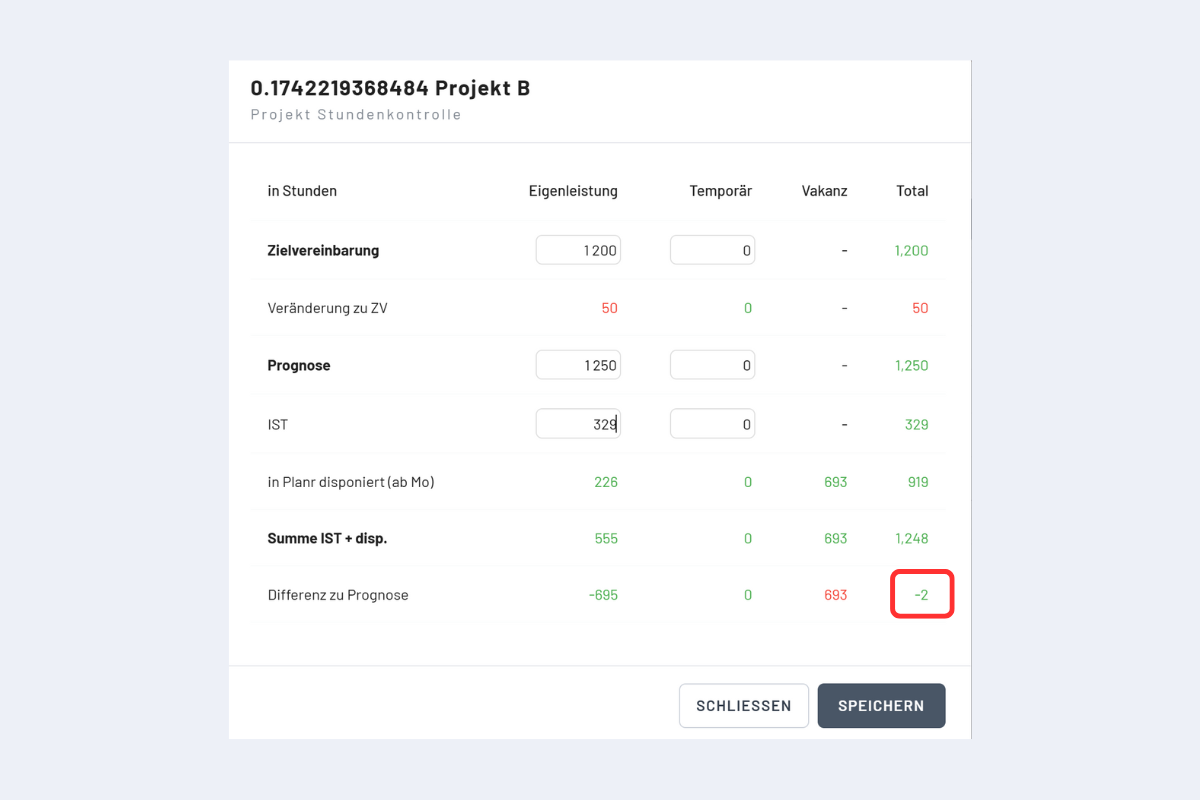
Task: Click the in Planr disponiert total 919
Action: click(916, 482)
